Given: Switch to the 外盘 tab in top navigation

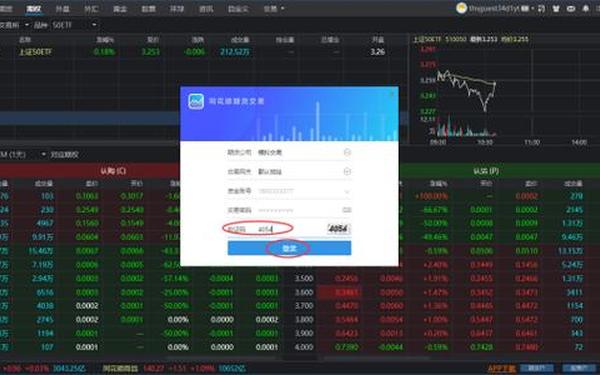Looking at the screenshot, I should click(62, 8).
